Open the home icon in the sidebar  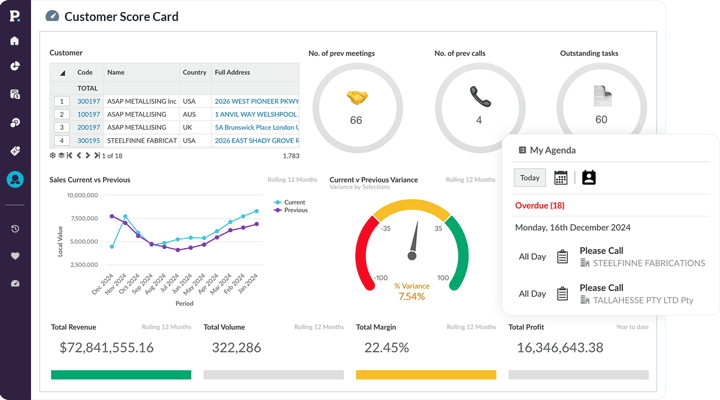click(15, 41)
